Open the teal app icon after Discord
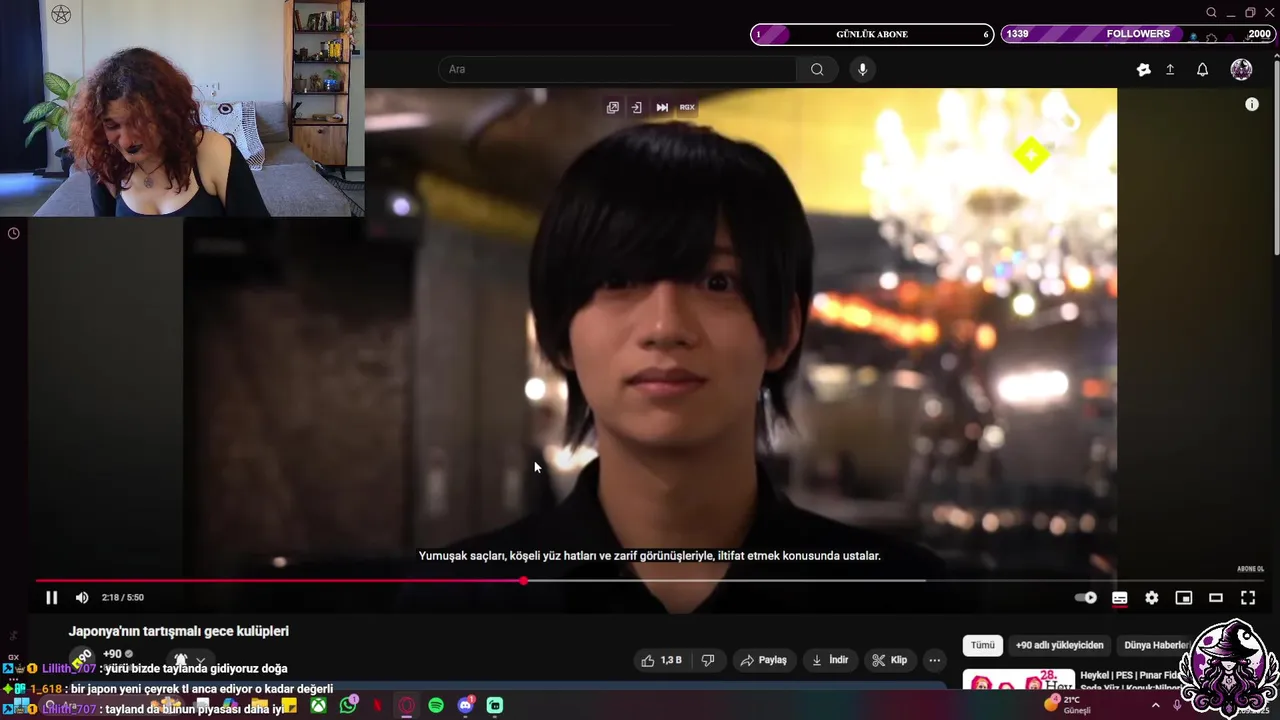1280x720 pixels. [494, 706]
